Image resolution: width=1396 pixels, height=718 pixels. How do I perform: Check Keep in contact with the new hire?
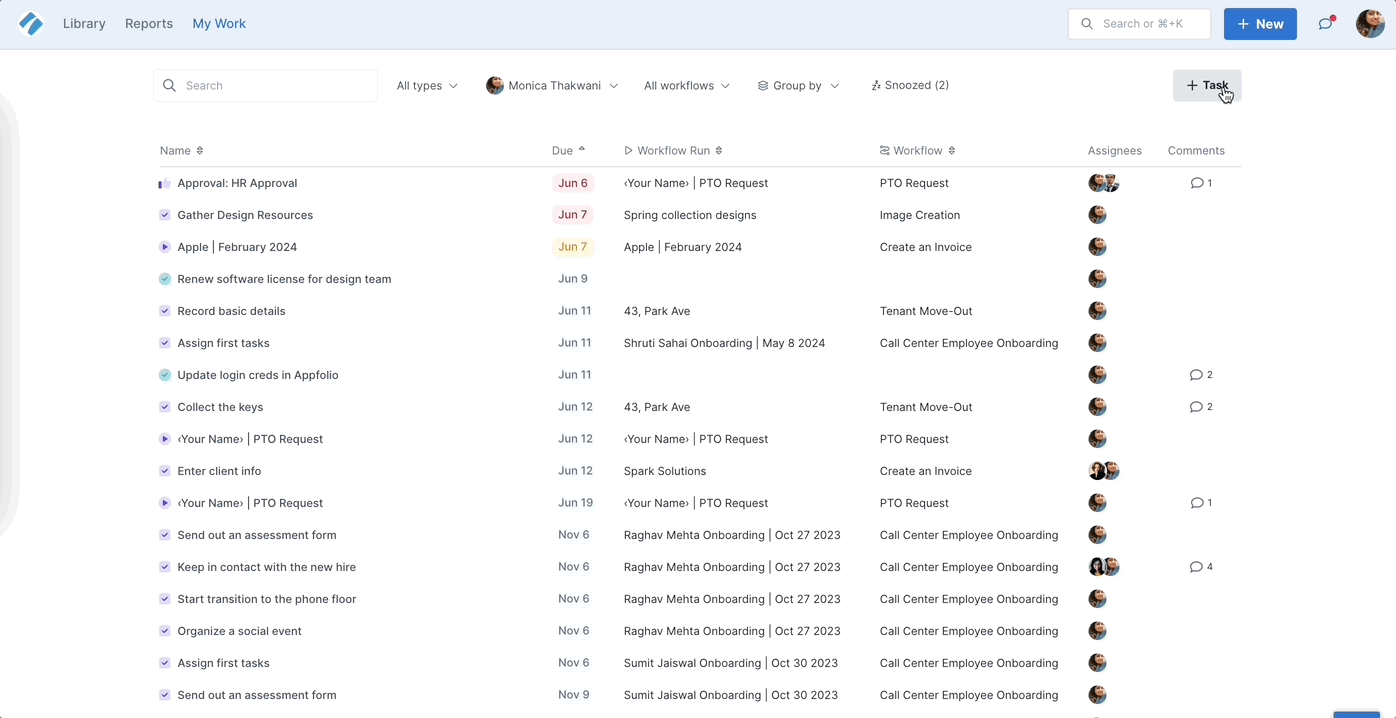(x=165, y=567)
